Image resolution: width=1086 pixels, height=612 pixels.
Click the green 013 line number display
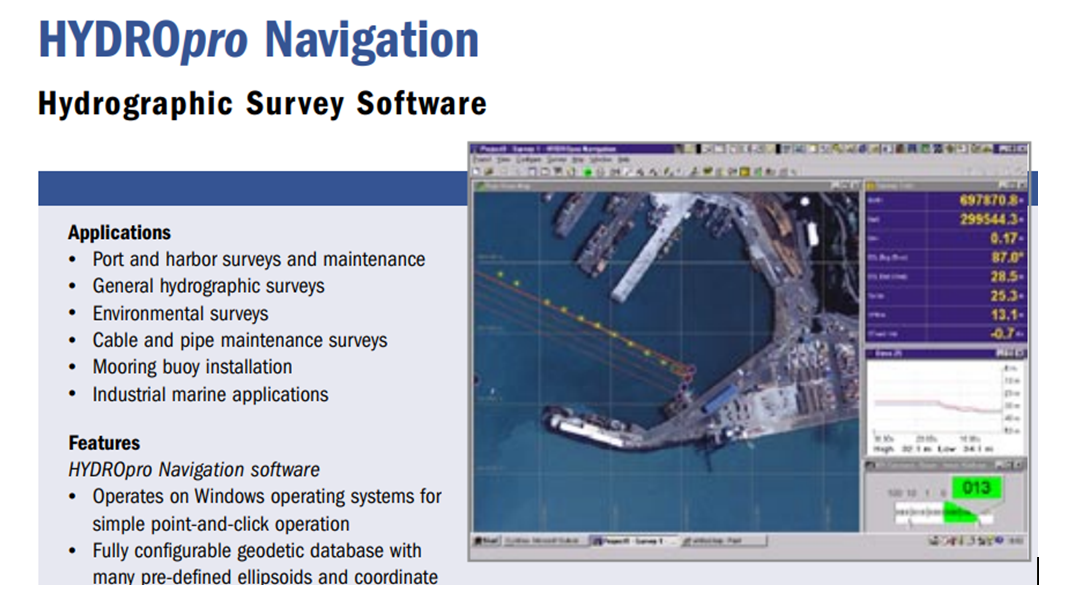tap(975, 488)
